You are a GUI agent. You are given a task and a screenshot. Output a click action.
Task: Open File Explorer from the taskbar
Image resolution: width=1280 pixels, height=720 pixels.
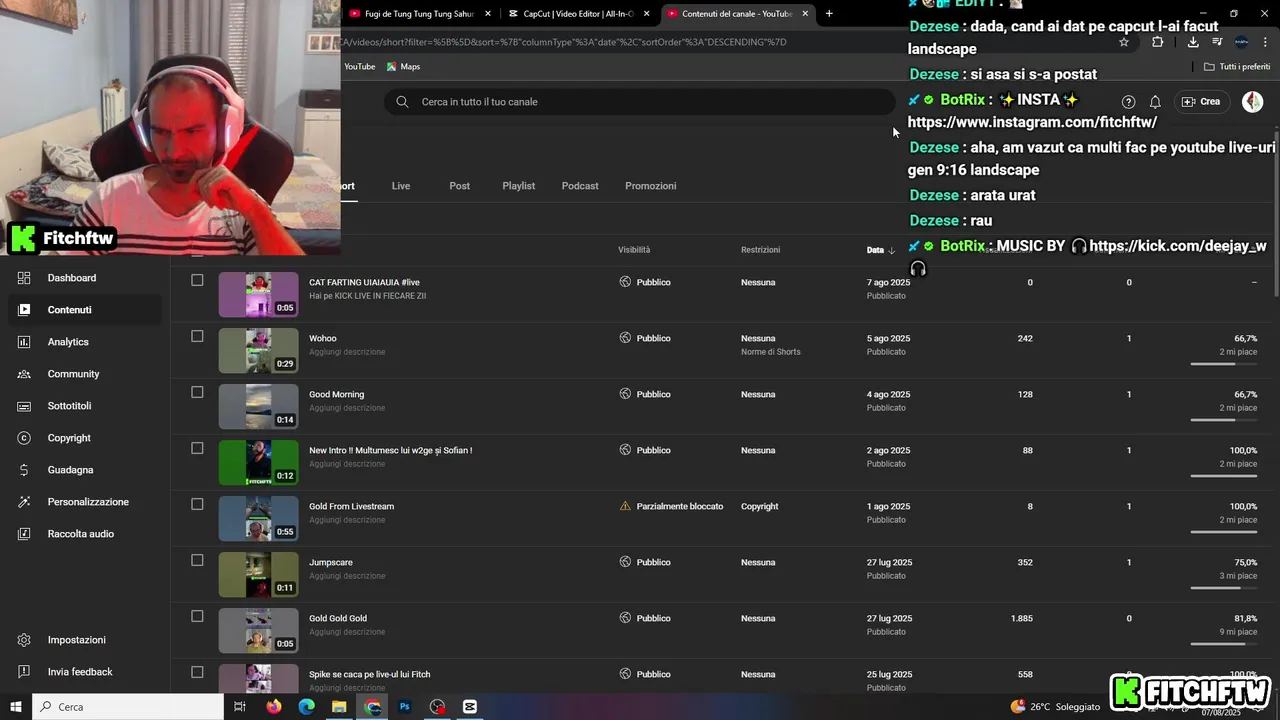click(x=339, y=707)
